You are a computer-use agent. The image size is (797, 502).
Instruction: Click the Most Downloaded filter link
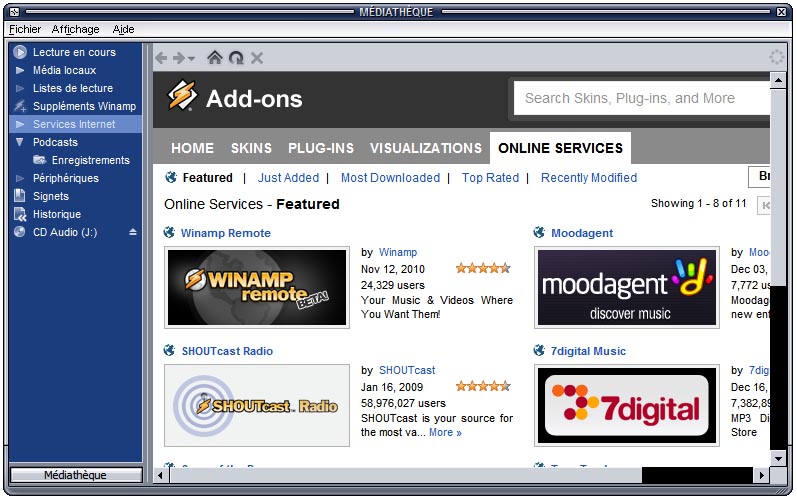(x=390, y=178)
